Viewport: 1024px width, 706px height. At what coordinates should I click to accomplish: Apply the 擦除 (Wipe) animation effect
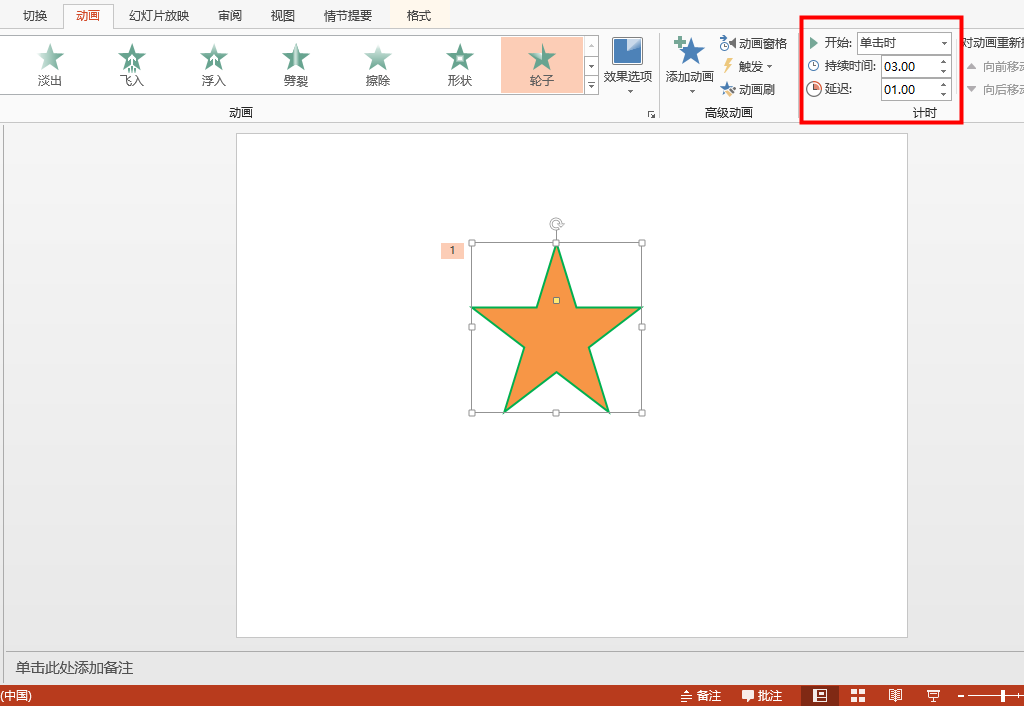click(378, 65)
